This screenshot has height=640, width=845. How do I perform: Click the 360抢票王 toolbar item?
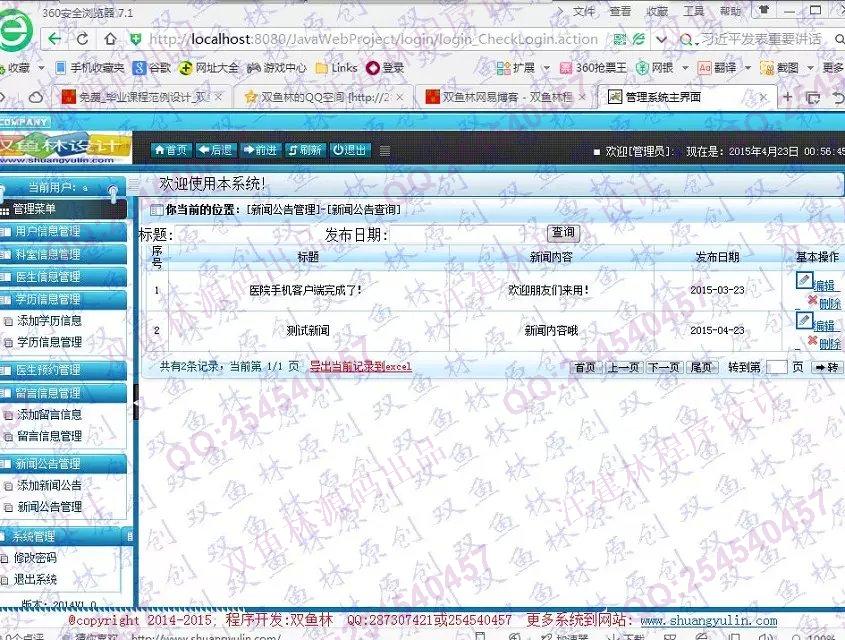pos(593,68)
